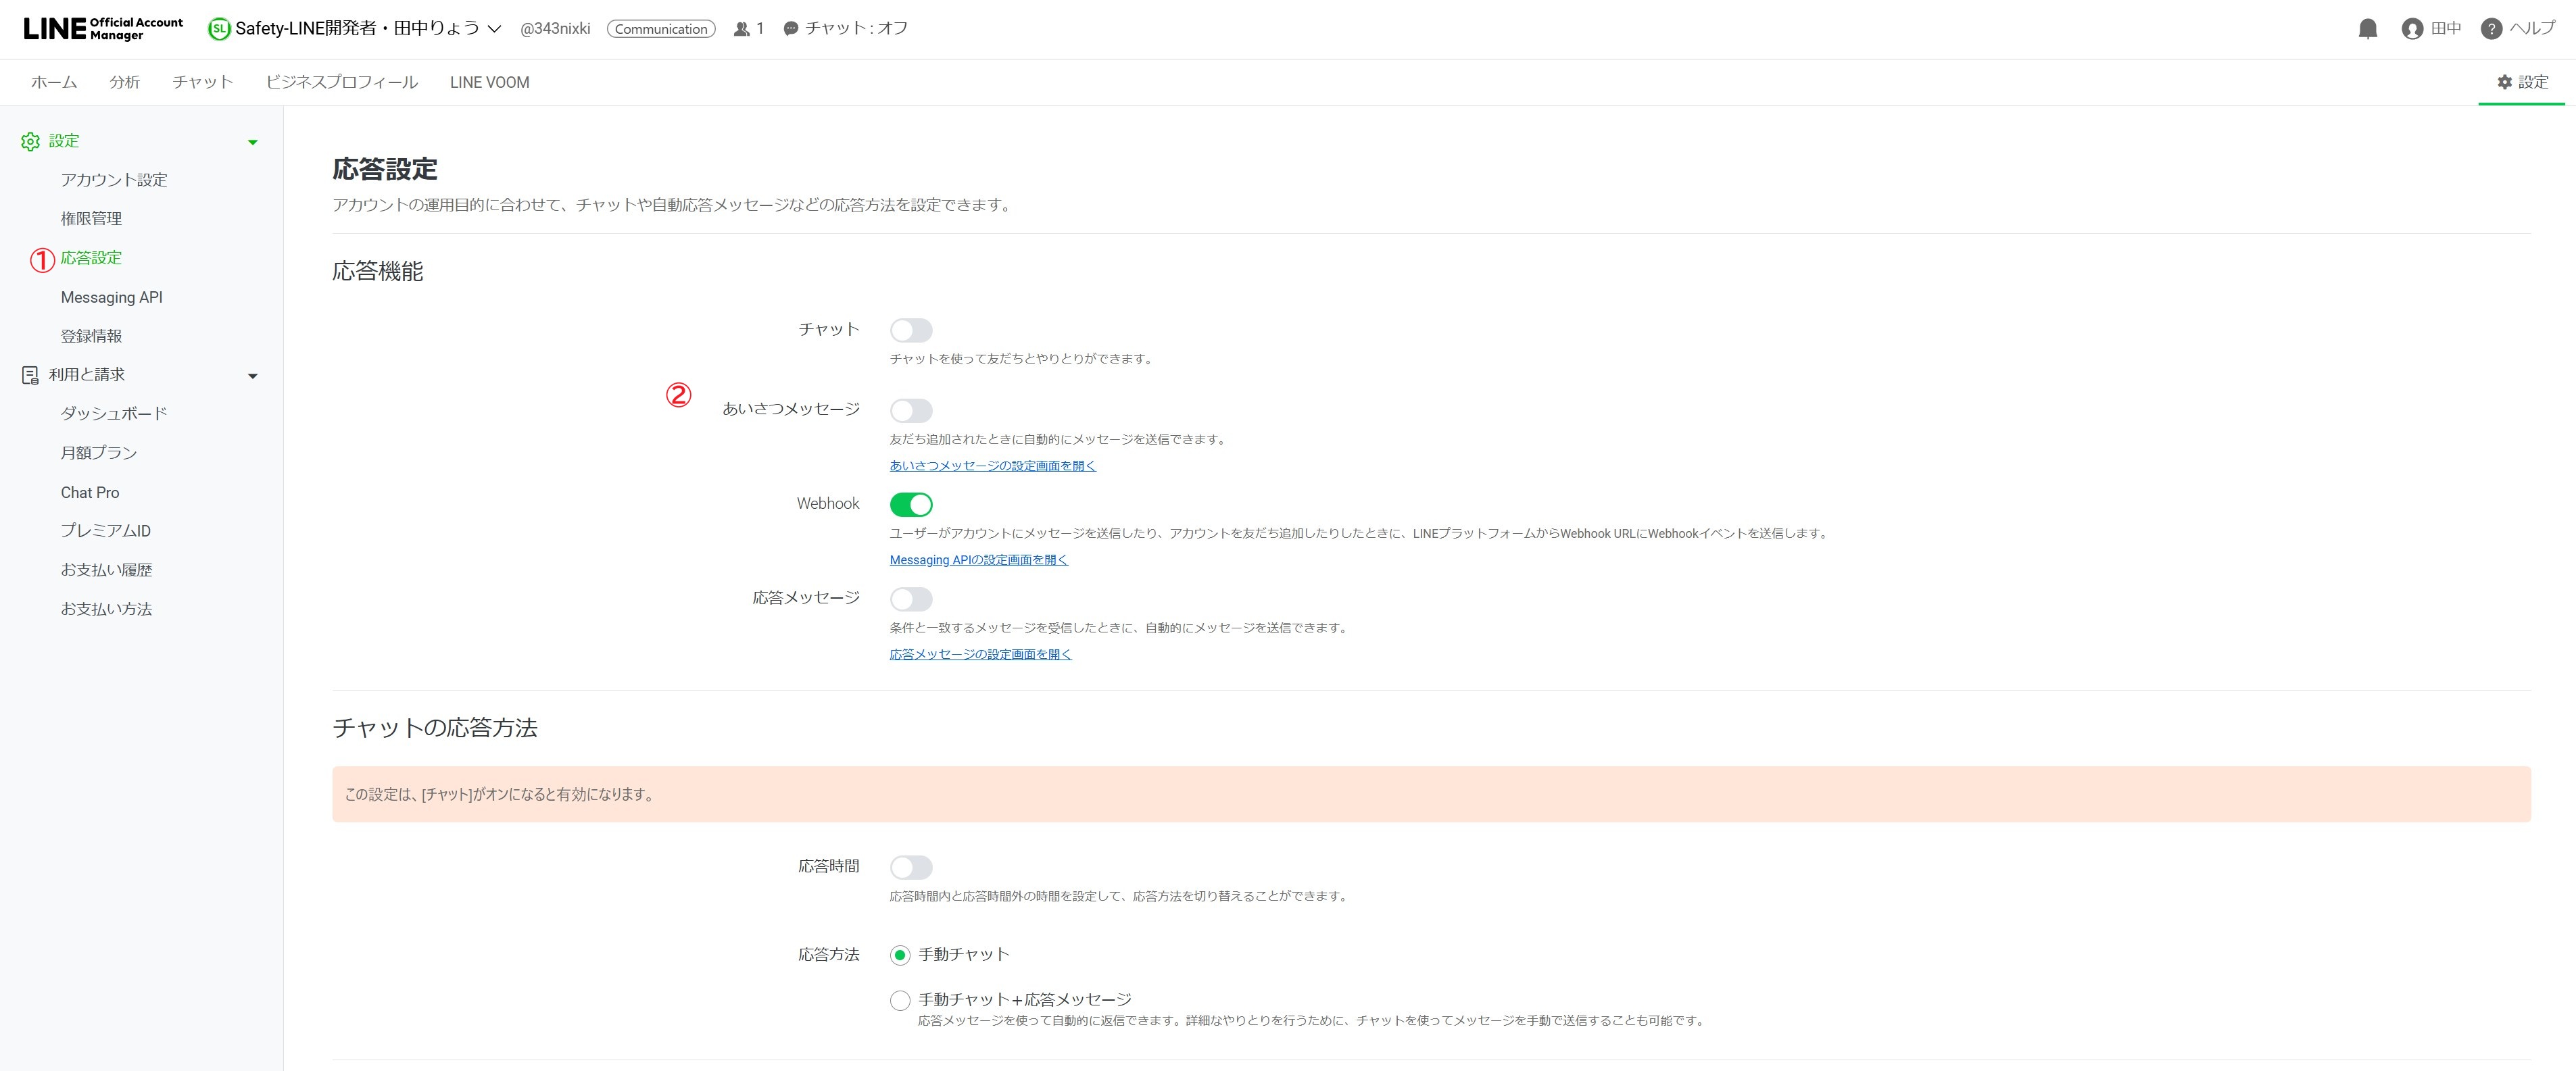Image resolution: width=2576 pixels, height=1071 pixels.
Task: Click the ヘルプ label
Action: (x=2532, y=29)
